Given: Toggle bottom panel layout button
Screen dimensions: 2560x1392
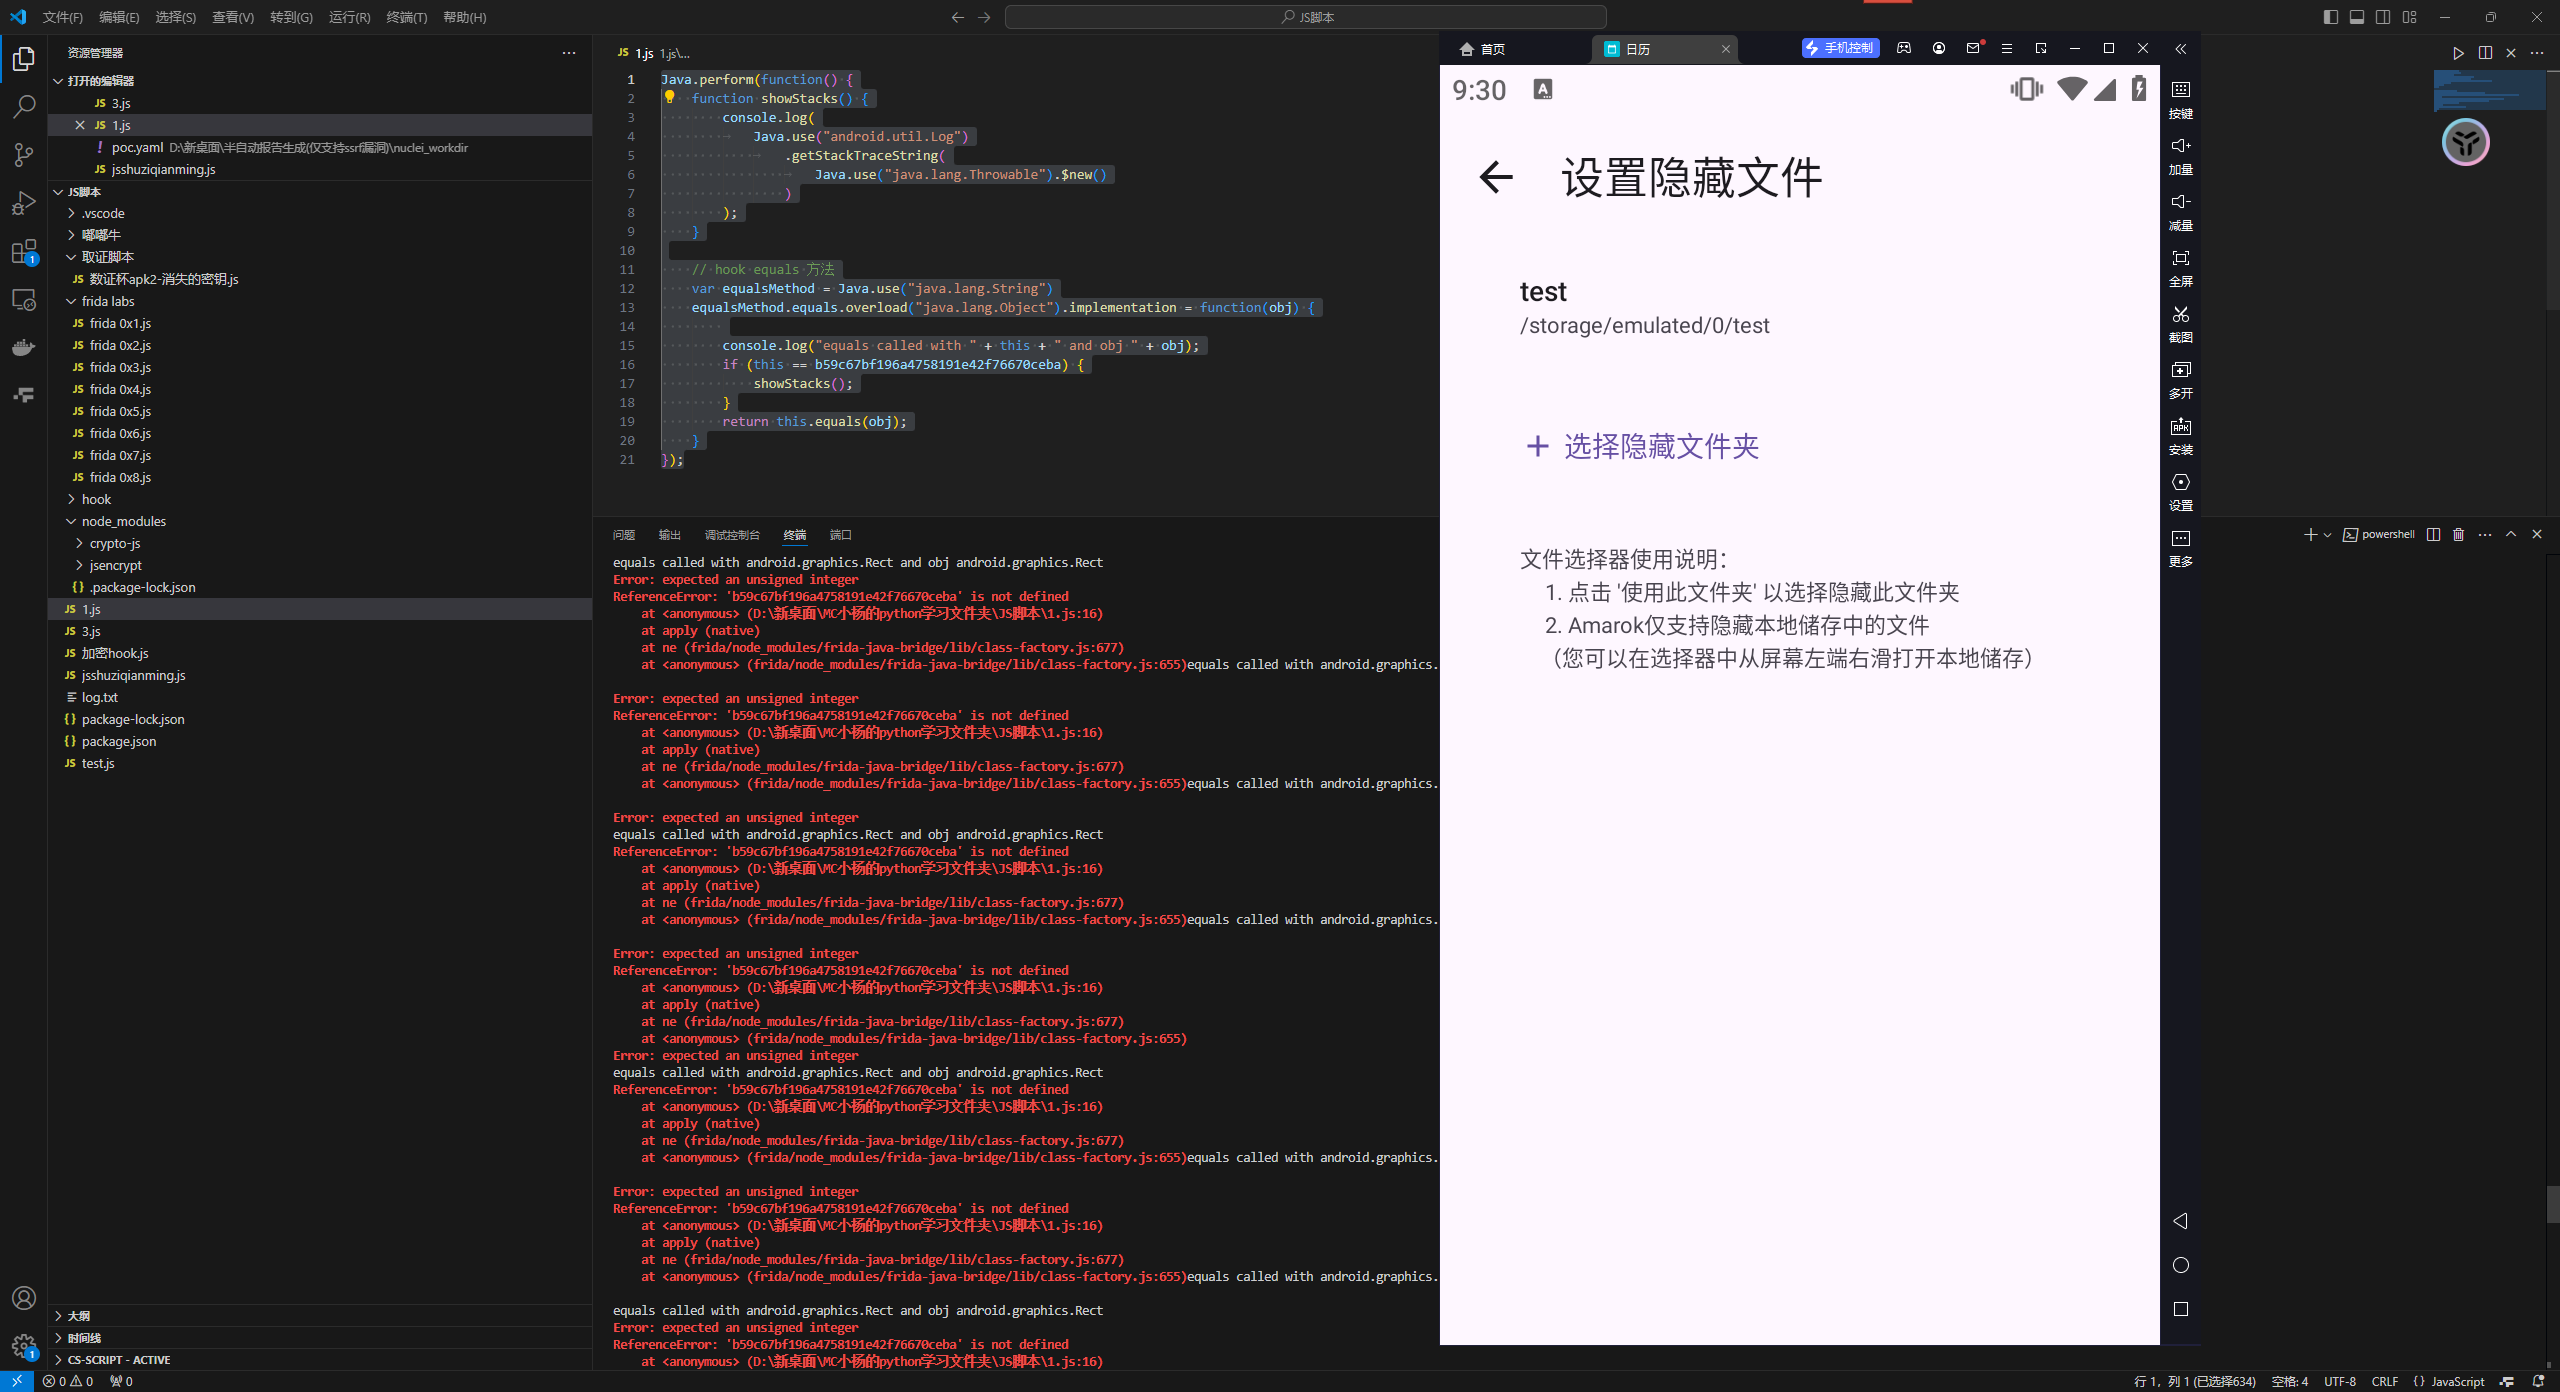Looking at the screenshot, I should coord(2357,17).
